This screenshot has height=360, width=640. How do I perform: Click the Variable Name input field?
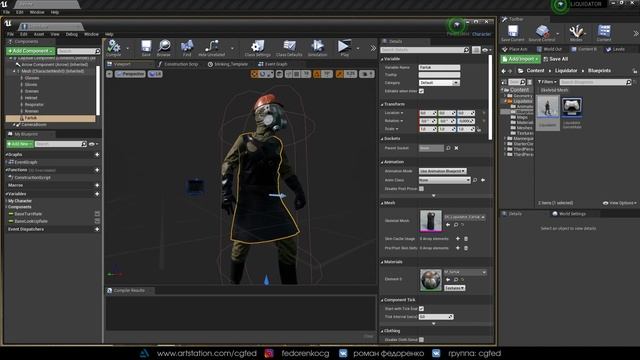(x=439, y=67)
